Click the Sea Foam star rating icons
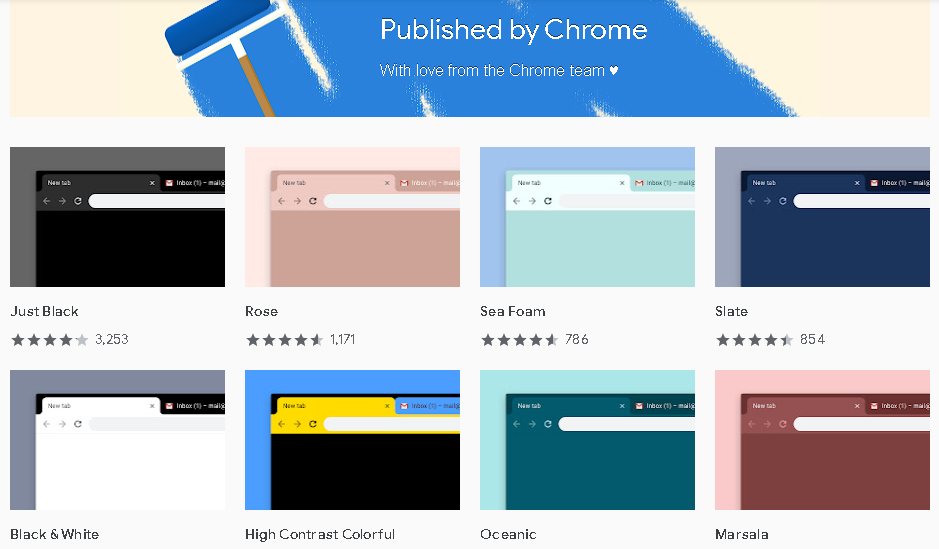Image resolution: width=939 pixels, height=549 pixels. 519,340
